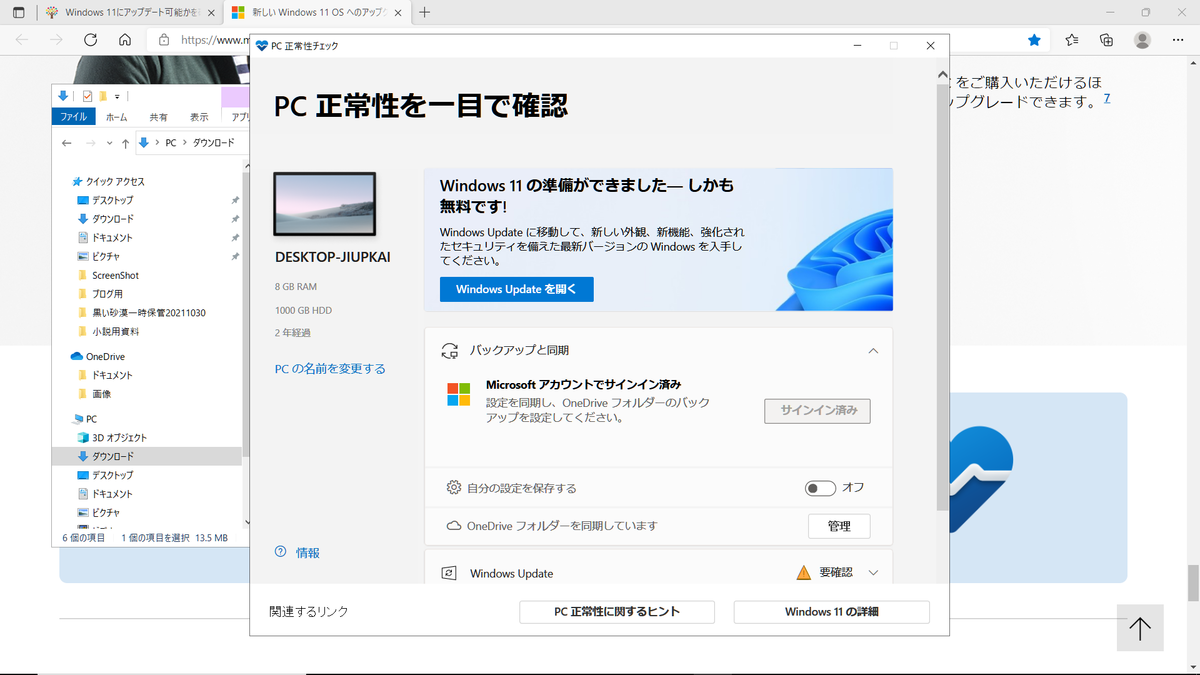The width and height of the screenshot is (1200, 675).
Task: Click the 管理 button for OneDrive
Action: click(x=839, y=526)
